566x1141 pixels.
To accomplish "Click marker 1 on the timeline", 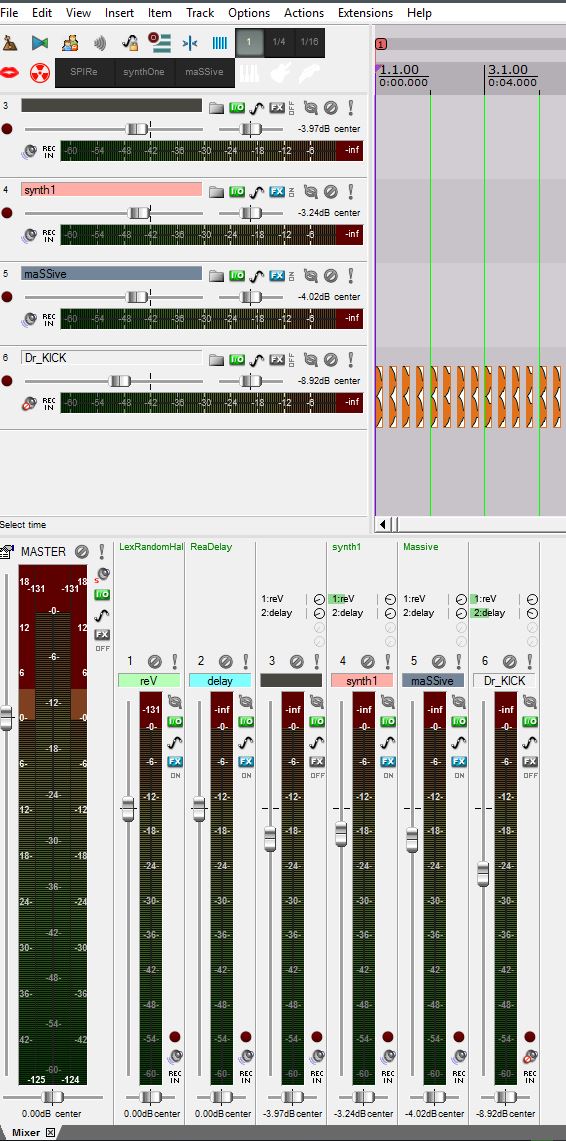I will pos(381,44).
